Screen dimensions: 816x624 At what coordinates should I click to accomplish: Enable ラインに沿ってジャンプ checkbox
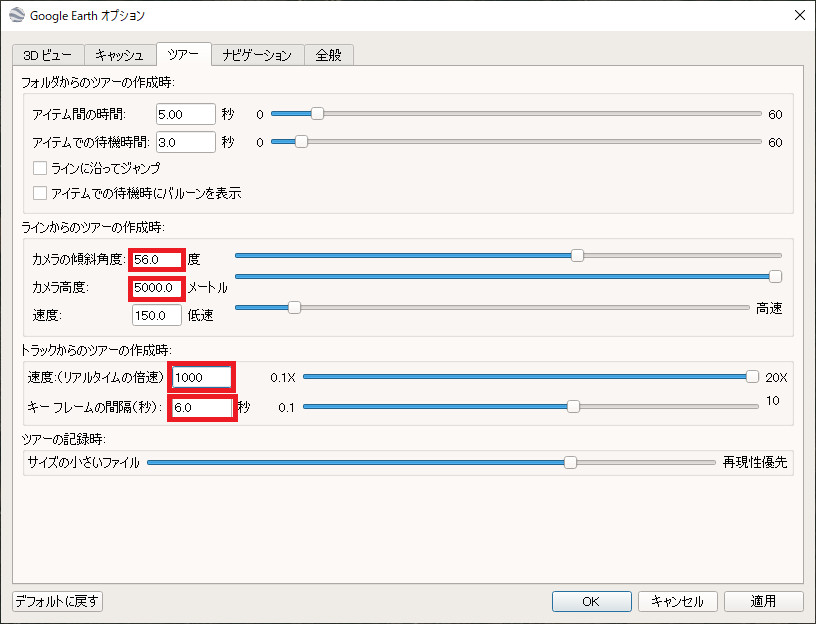point(40,168)
